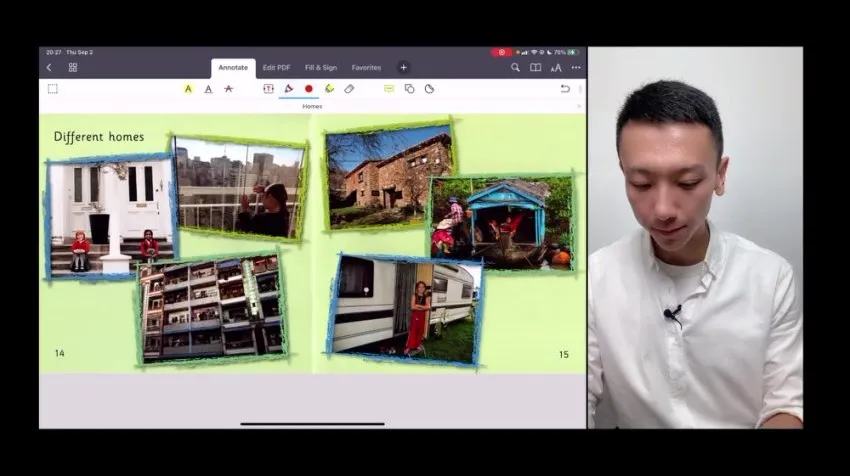Choose the text box tool
Screen dimensions: 850x476
coord(268,89)
